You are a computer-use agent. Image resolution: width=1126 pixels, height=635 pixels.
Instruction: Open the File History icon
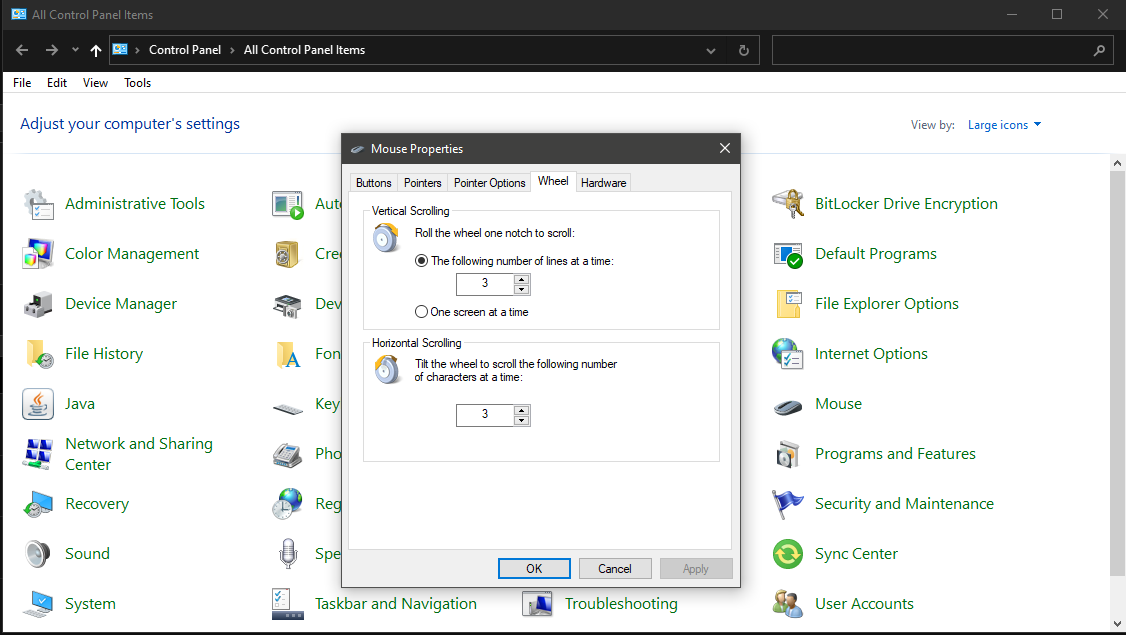coord(38,354)
